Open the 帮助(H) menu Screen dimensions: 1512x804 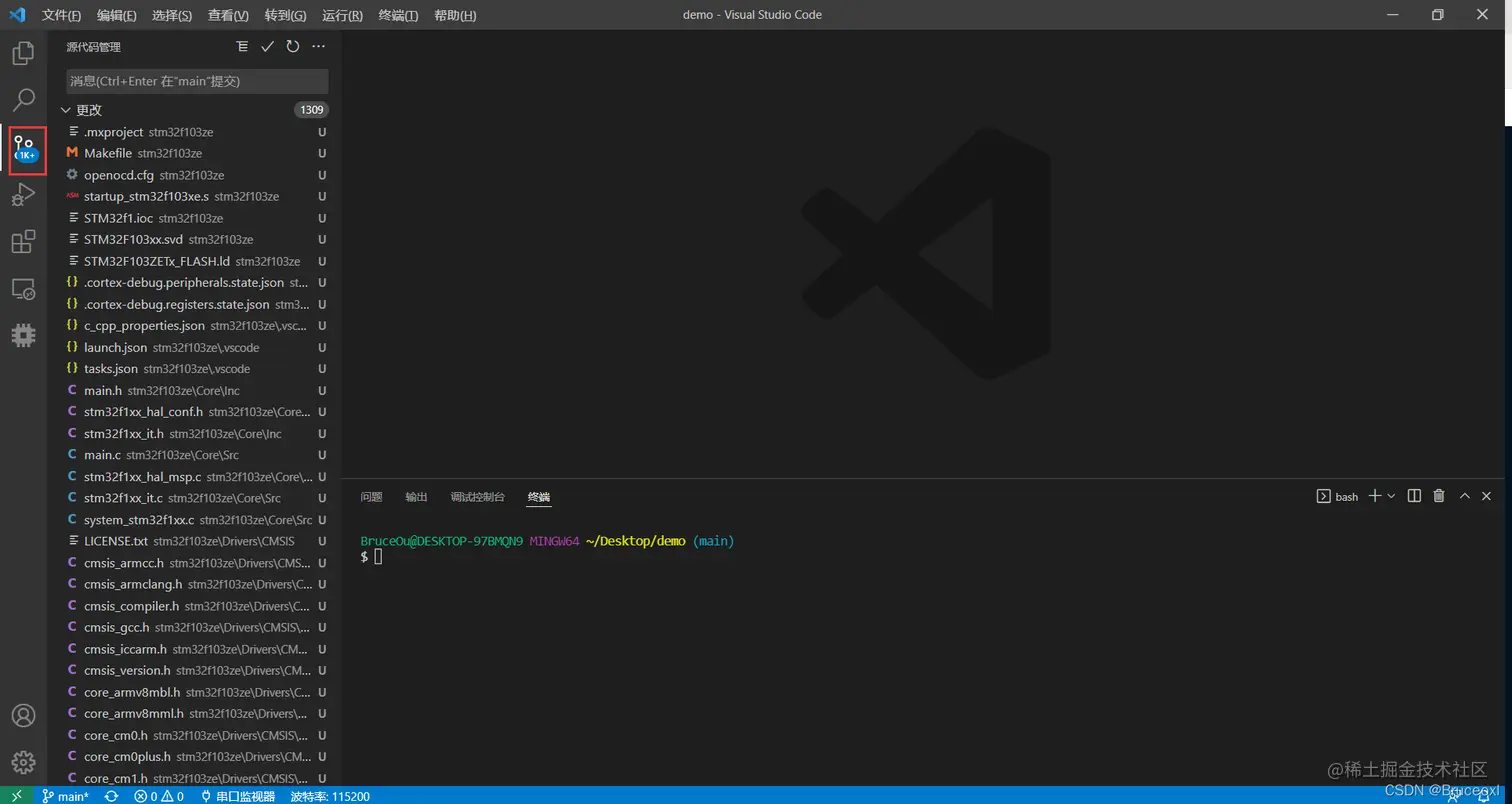(455, 15)
